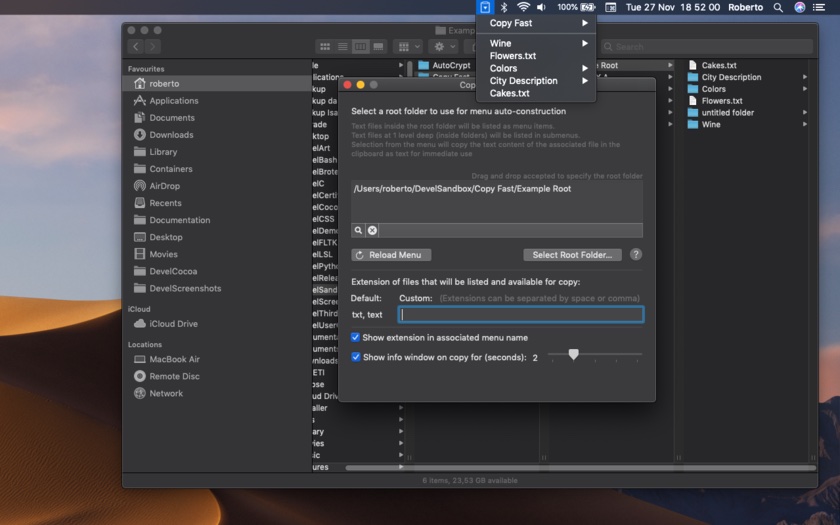Open the help question mark button
The height and width of the screenshot is (525, 840).
(635, 255)
